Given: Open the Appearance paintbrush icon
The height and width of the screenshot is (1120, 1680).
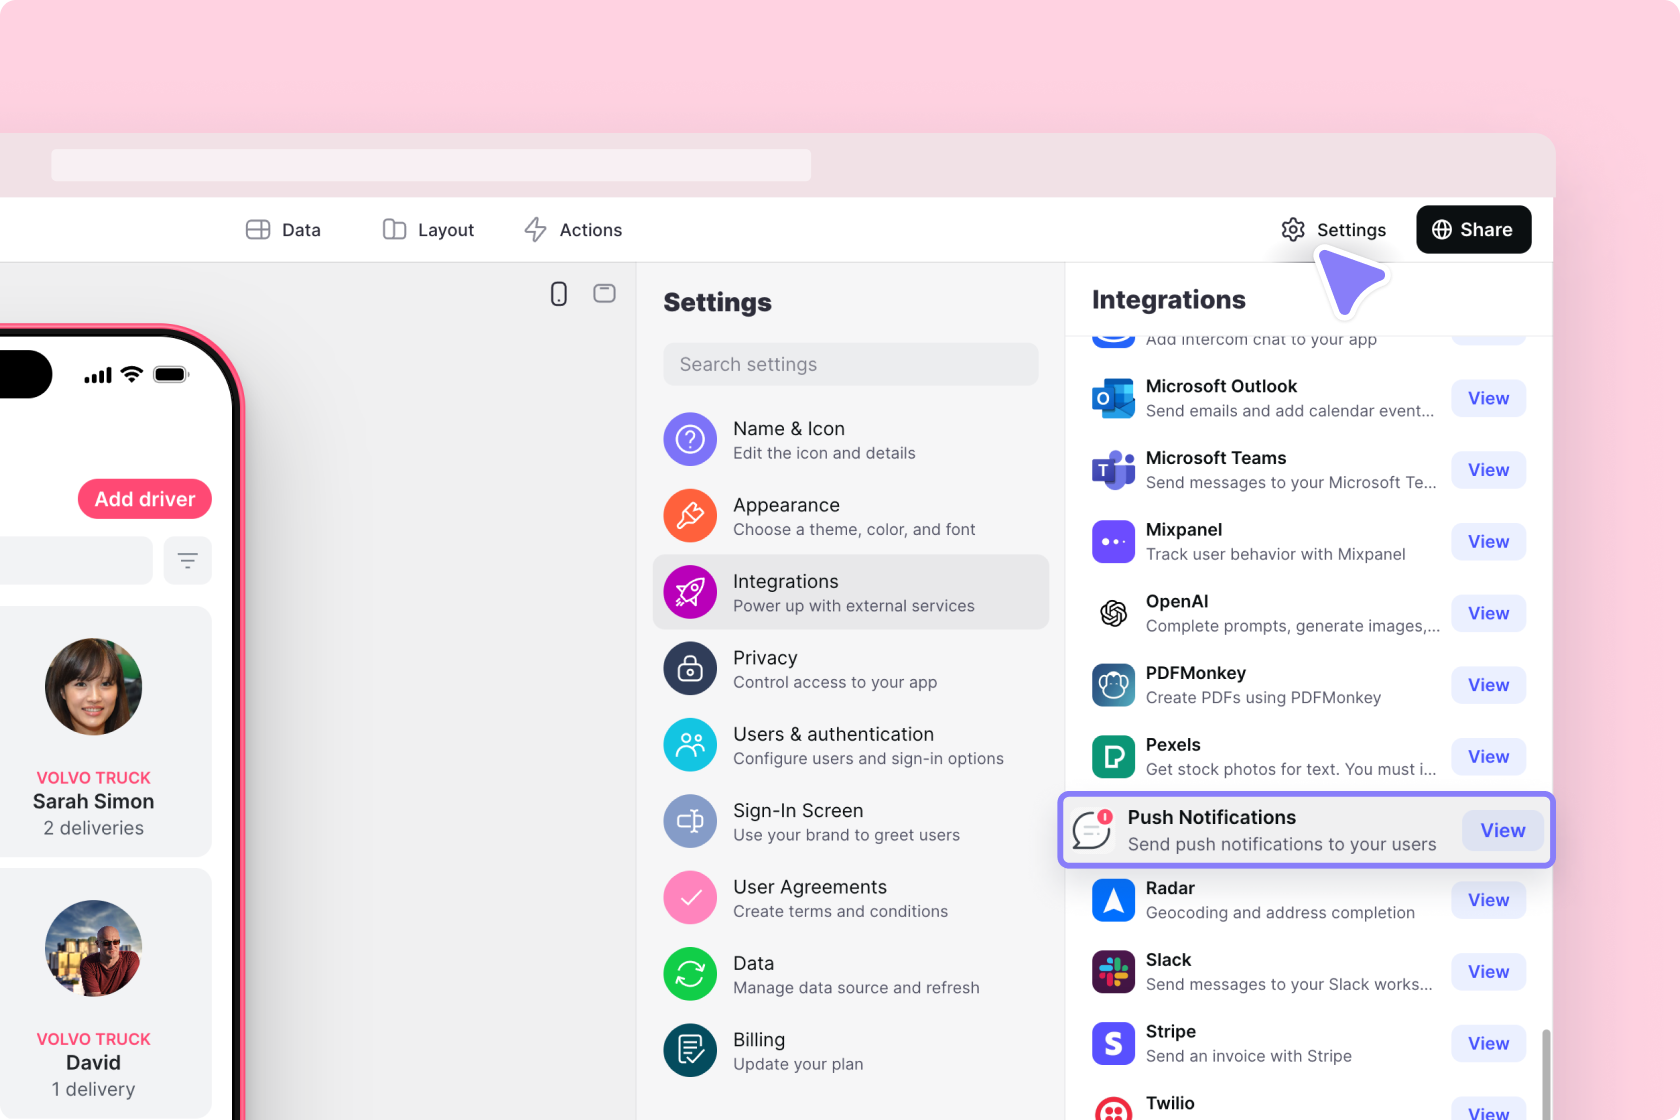Looking at the screenshot, I should [x=690, y=515].
